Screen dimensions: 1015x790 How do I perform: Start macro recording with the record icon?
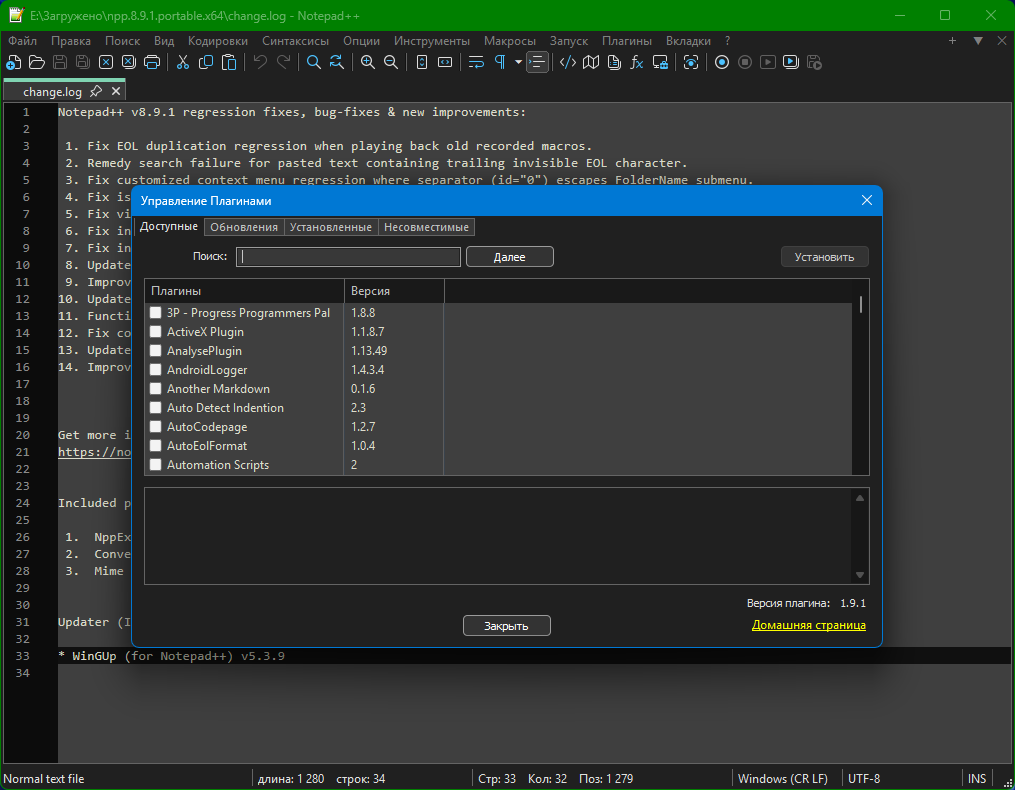(x=722, y=62)
